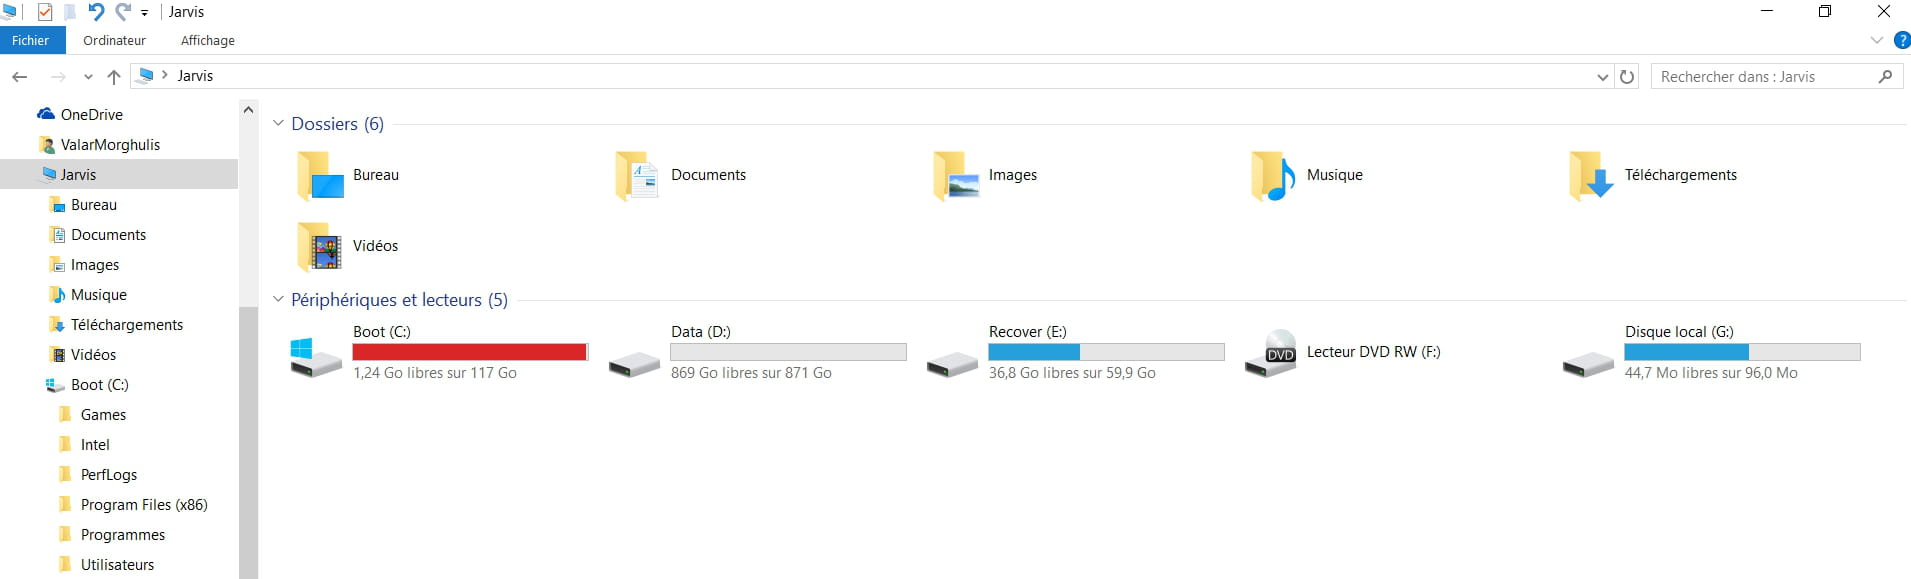
Task: Click the Recover (E:) usage bar
Action: tap(1106, 352)
